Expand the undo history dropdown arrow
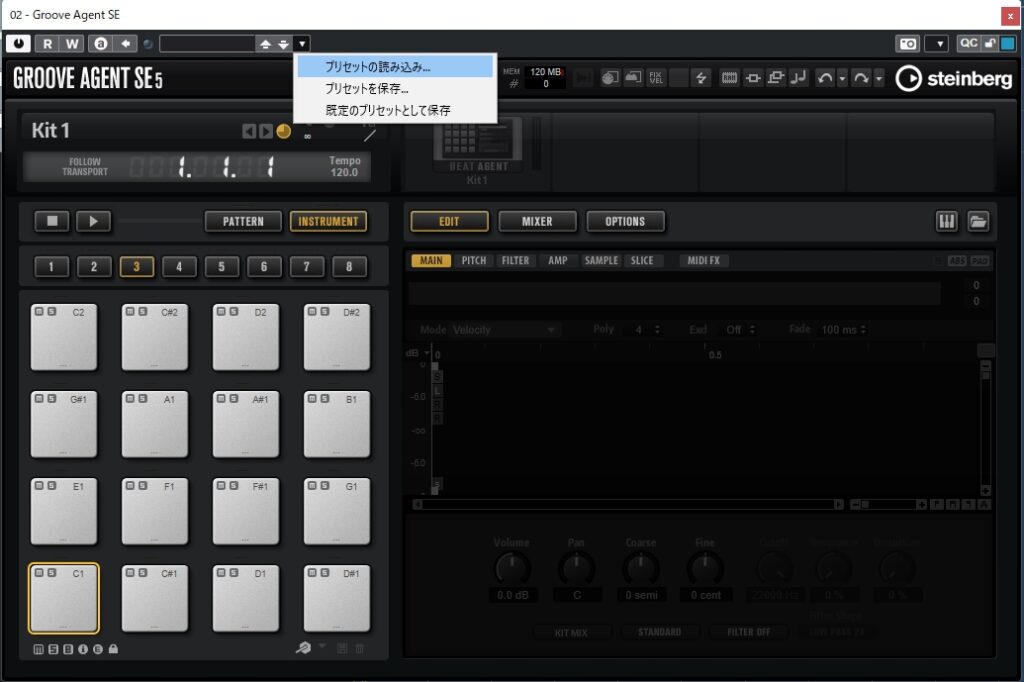Viewport: 1024px width, 682px height. coord(842,78)
